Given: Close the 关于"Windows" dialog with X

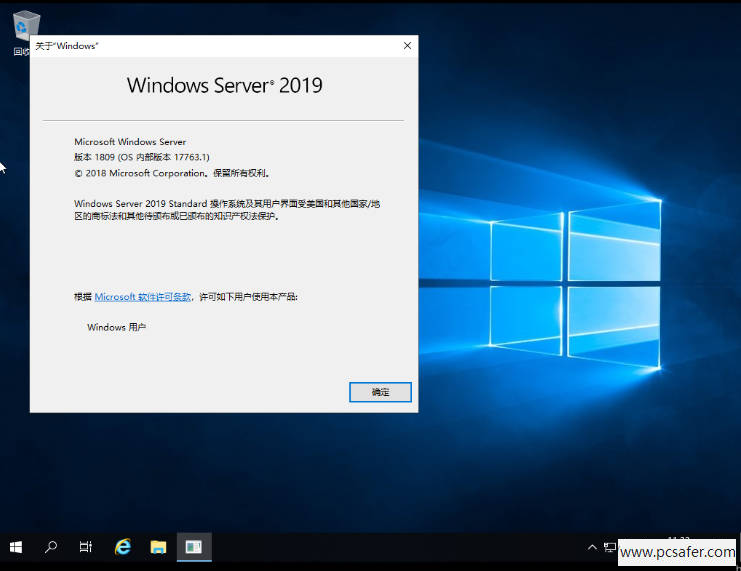Looking at the screenshot, I should [407, 46].
